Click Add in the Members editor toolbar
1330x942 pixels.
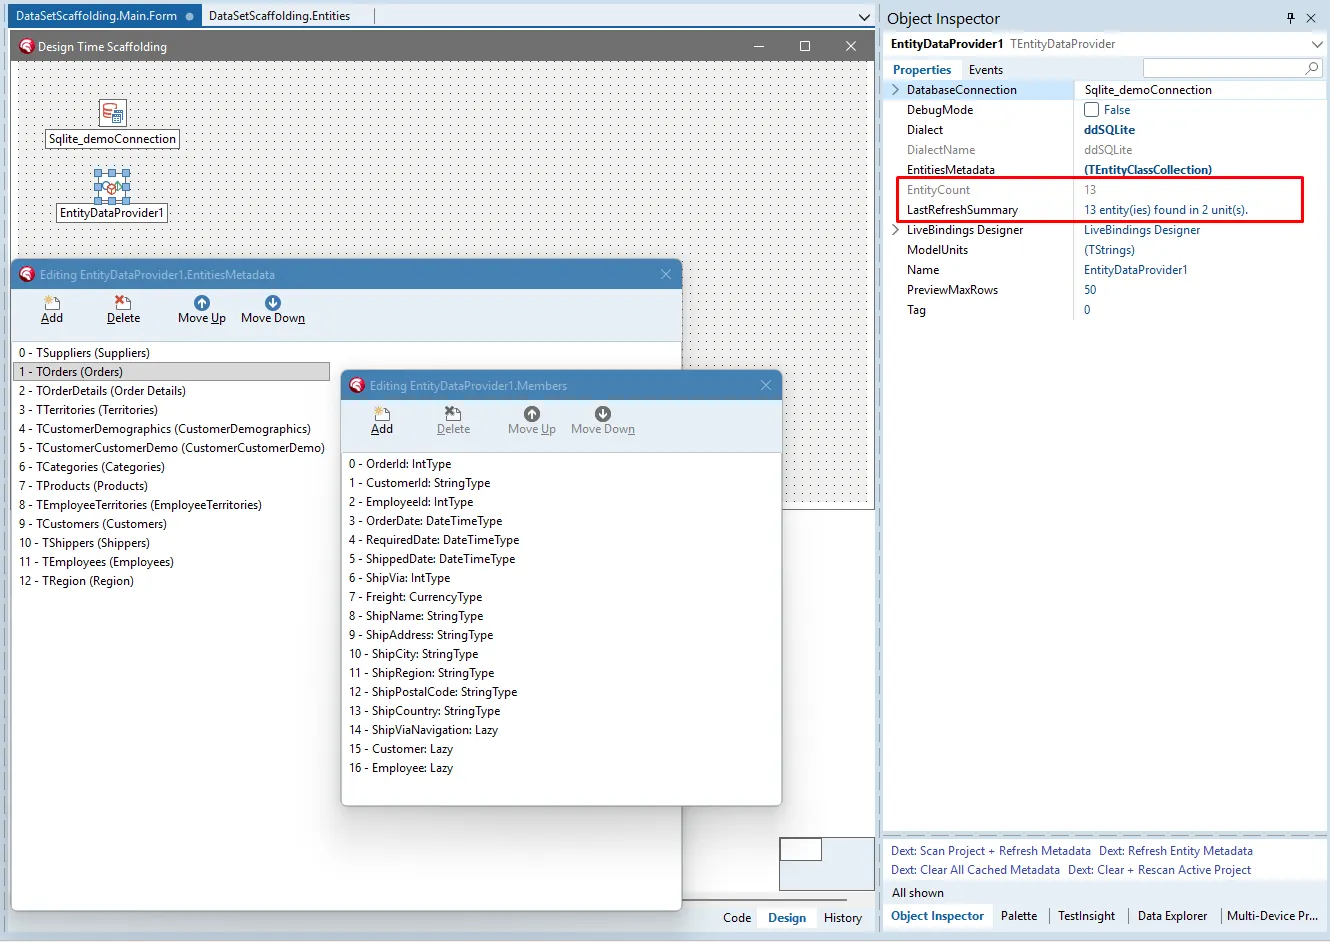(x=382, y=421)
